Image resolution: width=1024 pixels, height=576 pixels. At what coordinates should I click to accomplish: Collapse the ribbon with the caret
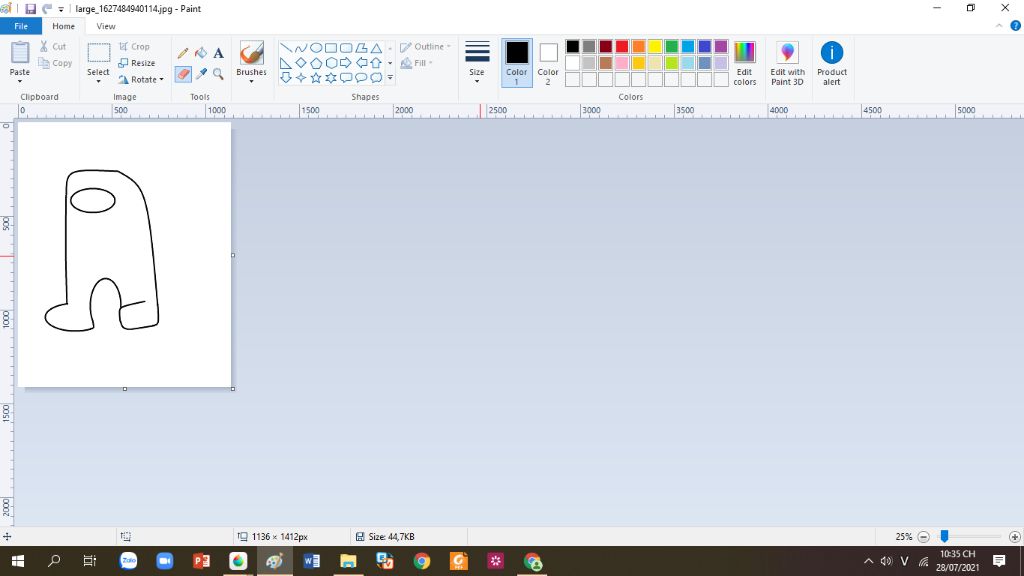pos(999,26)
